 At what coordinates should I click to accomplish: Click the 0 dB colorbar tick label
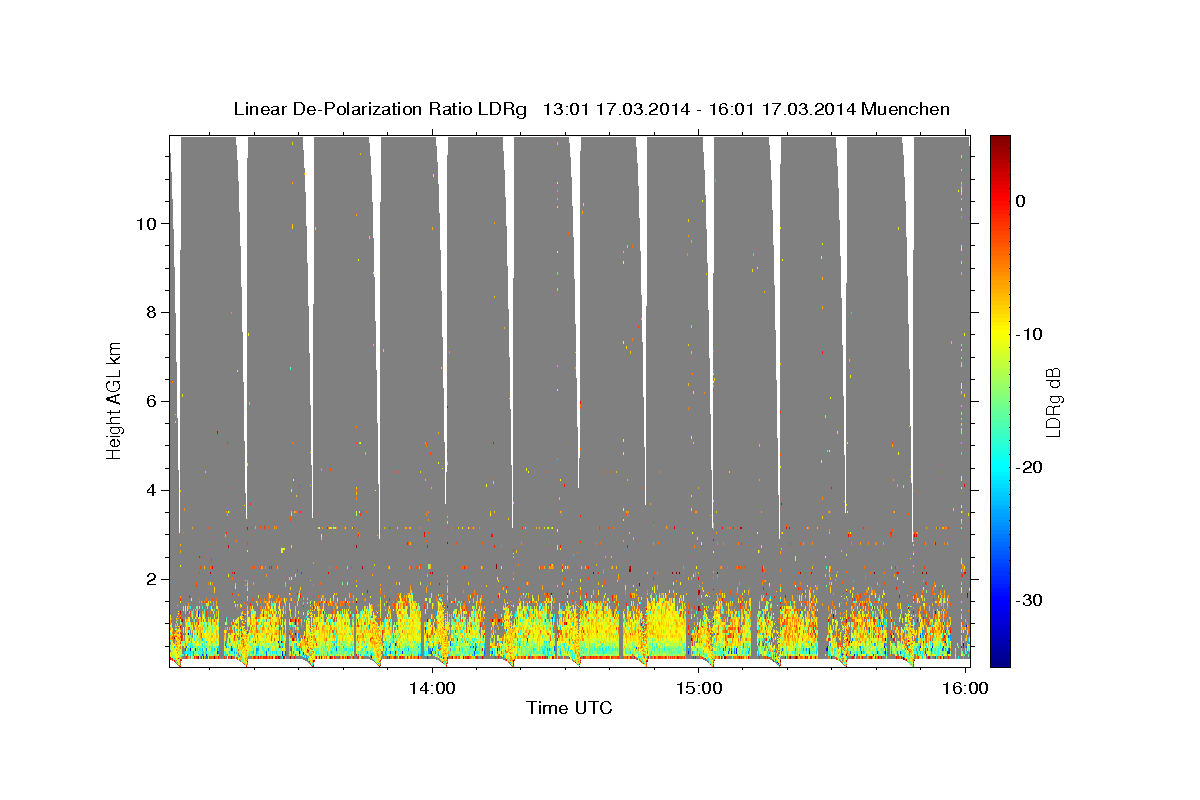click(x=1021, y=201)
